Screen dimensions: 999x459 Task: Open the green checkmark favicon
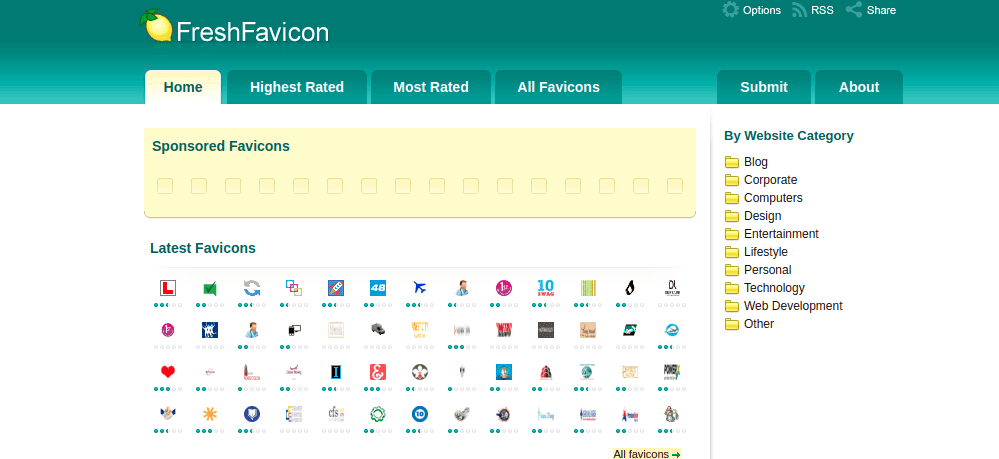coord(210,288)
